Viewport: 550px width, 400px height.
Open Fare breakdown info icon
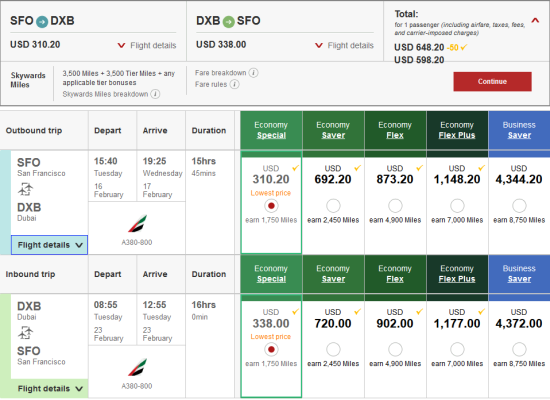coord(253,73)
